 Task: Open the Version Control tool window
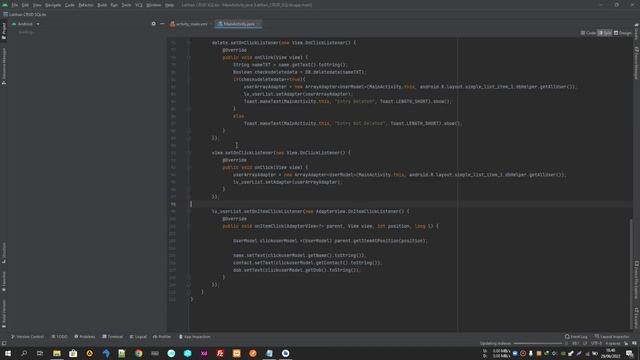click(x=27, y=337)
